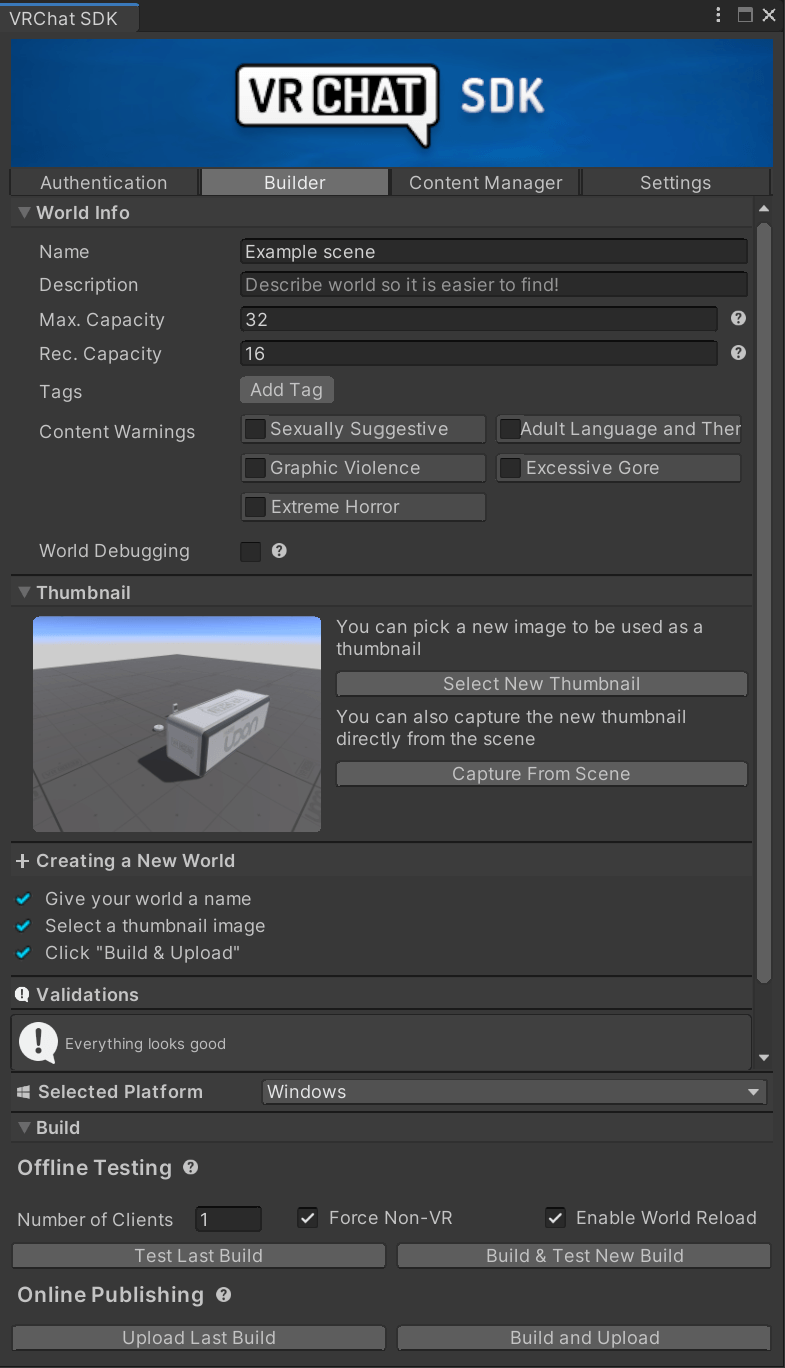Disable the Force Non-VR checkbox
Viewport: 785px width, 1368px height.
coord(309,1217)
